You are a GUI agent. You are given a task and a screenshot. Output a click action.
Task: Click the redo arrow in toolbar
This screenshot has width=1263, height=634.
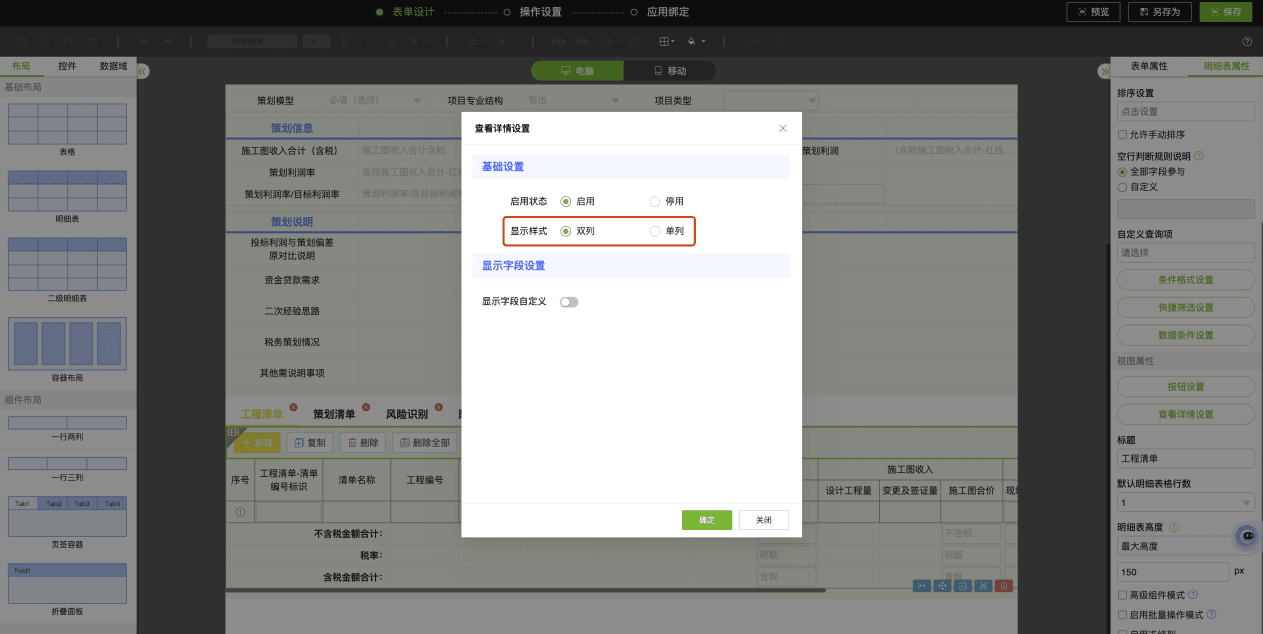click(x=167, y=41)
